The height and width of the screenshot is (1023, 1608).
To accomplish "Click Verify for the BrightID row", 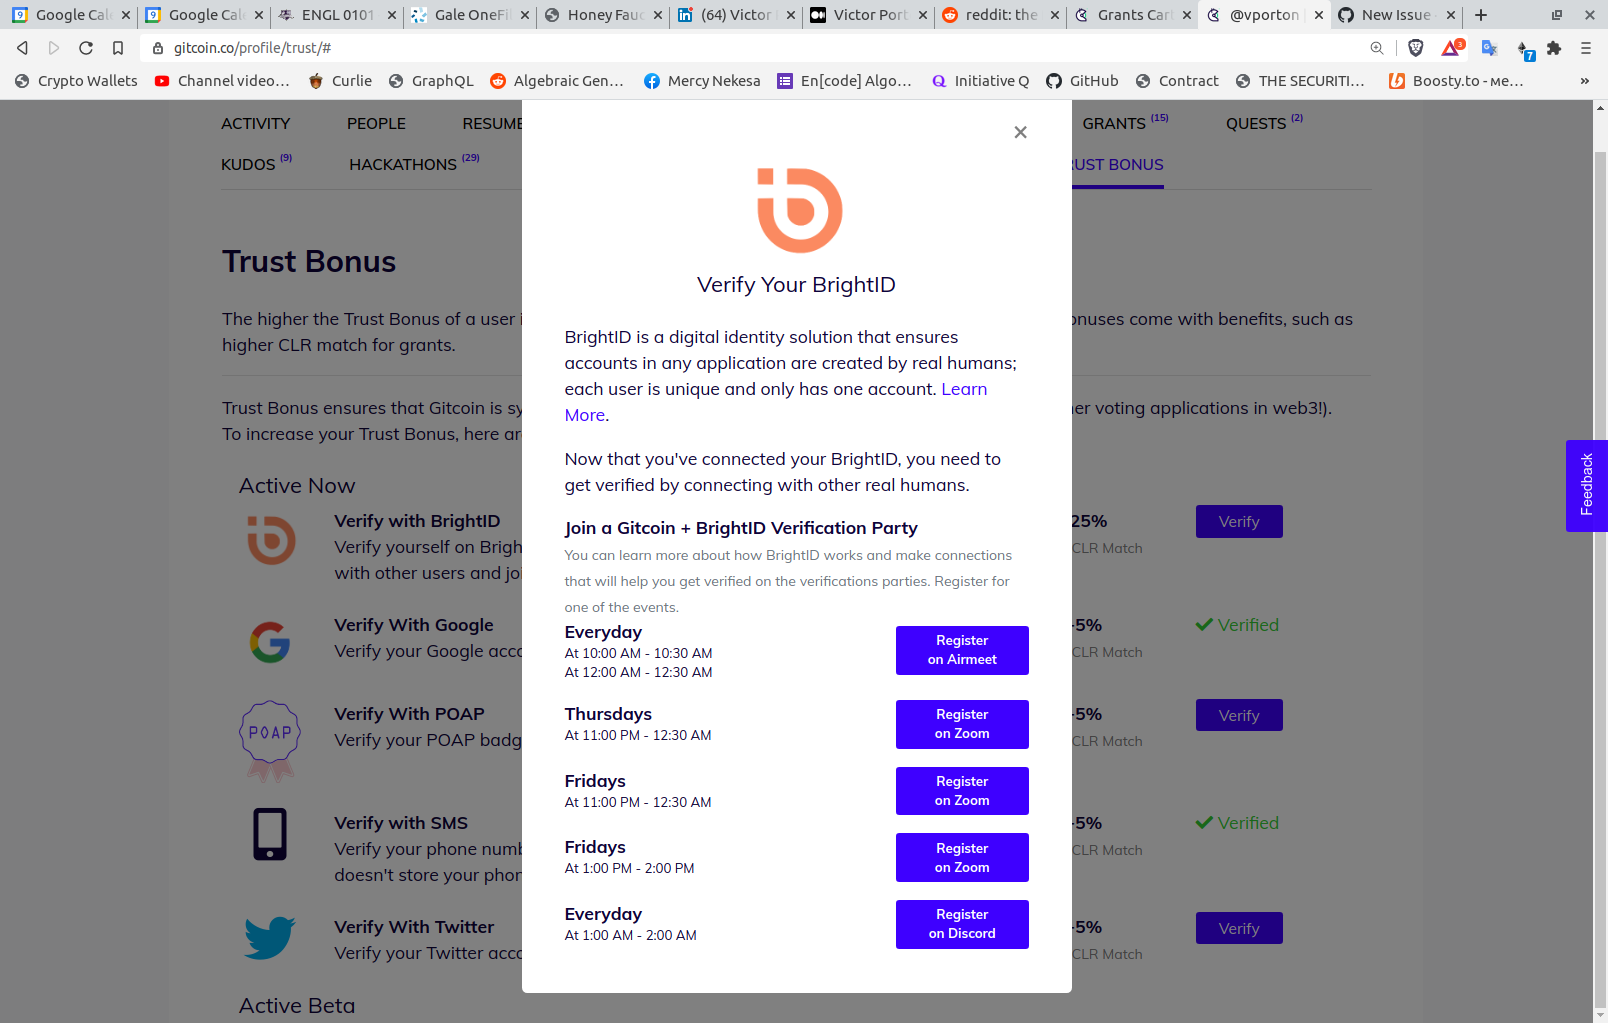I will click(1239, 522).
